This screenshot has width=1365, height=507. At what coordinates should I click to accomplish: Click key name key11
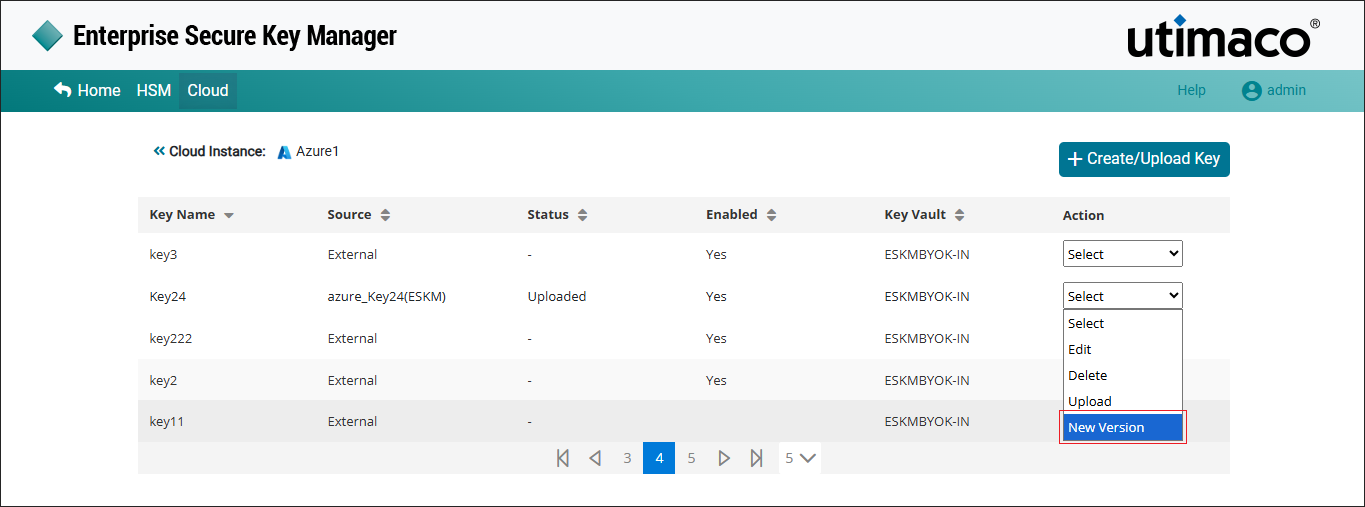pyautogui.click(x=166, y=422)
